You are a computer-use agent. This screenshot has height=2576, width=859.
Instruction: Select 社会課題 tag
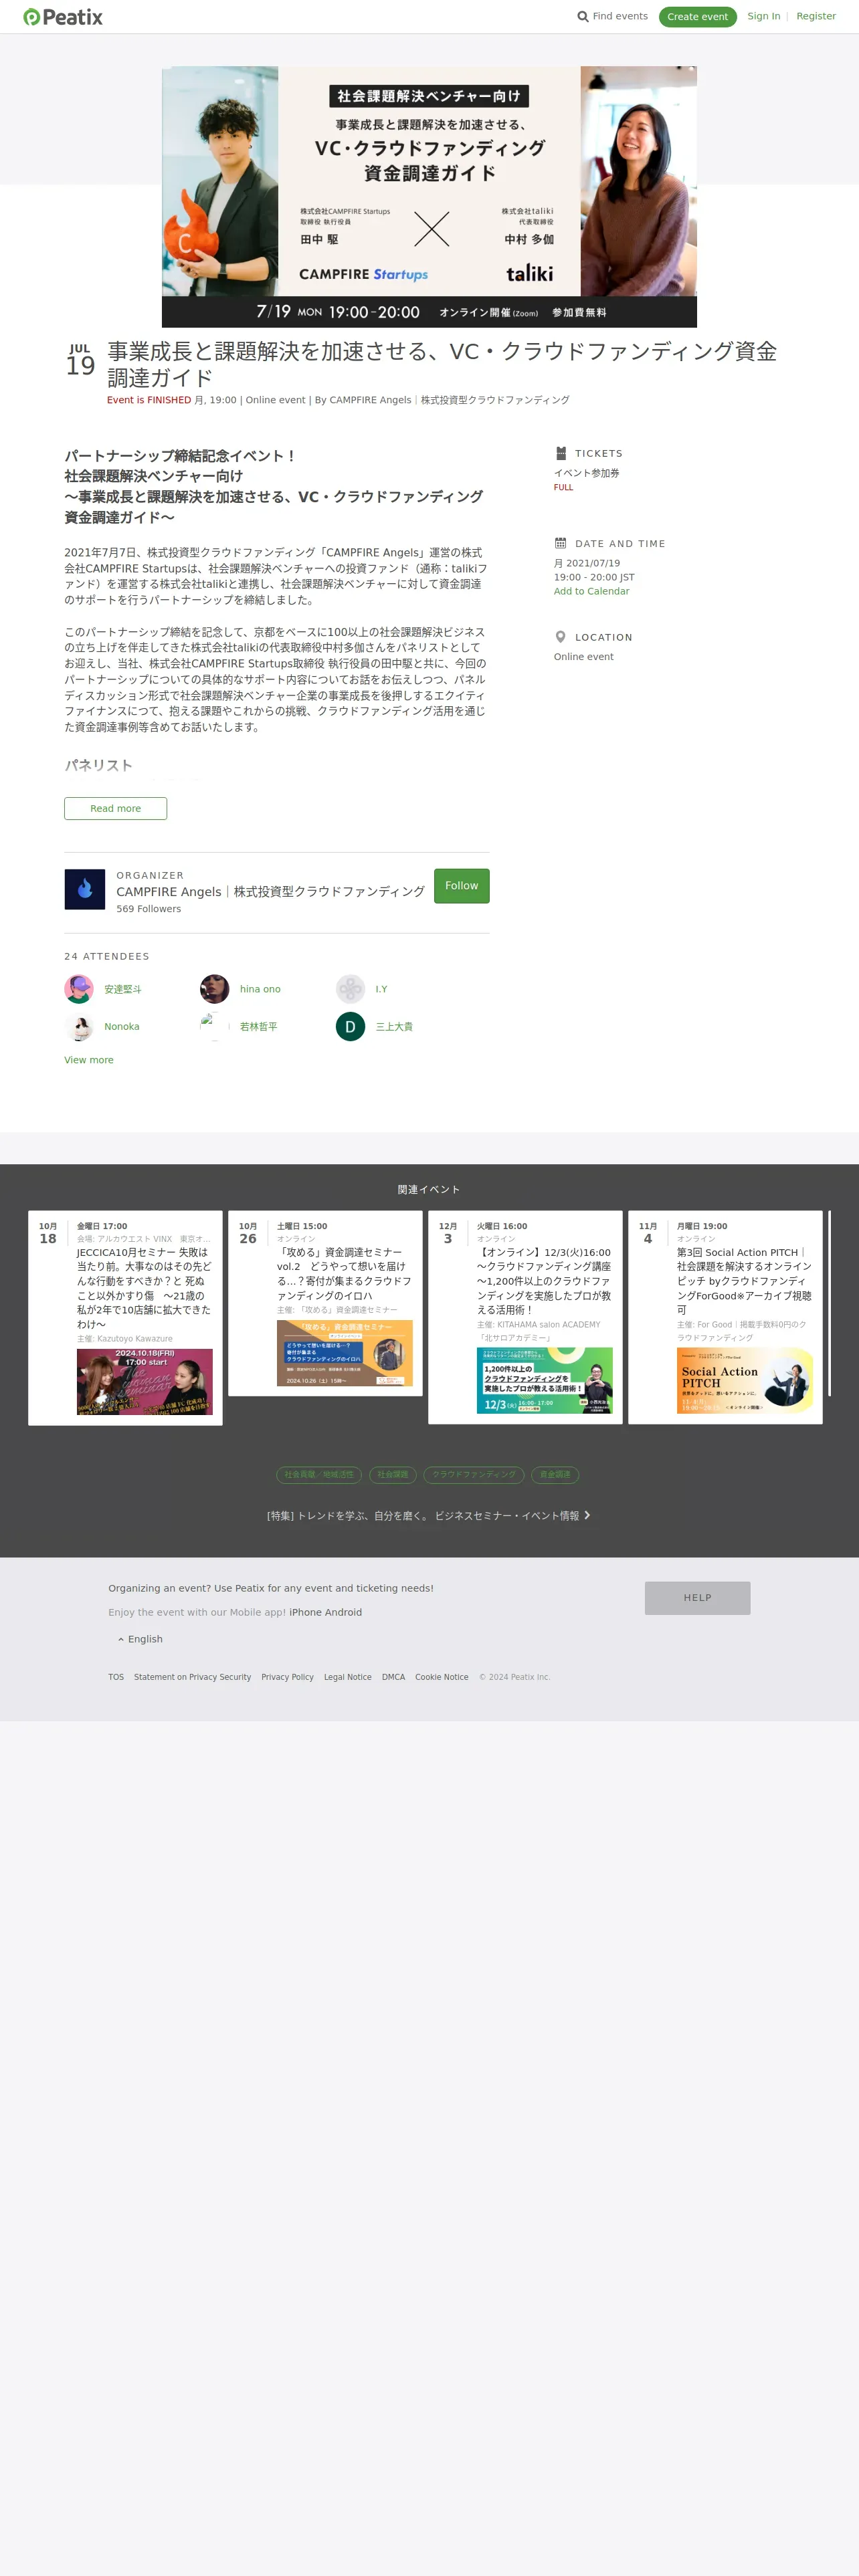tap(393, 1474)
